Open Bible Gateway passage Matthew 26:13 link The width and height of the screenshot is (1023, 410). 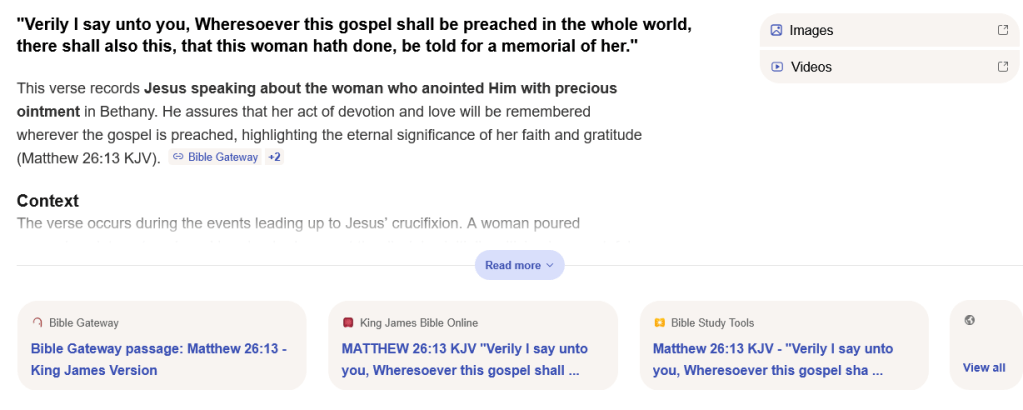pos(159,359)
